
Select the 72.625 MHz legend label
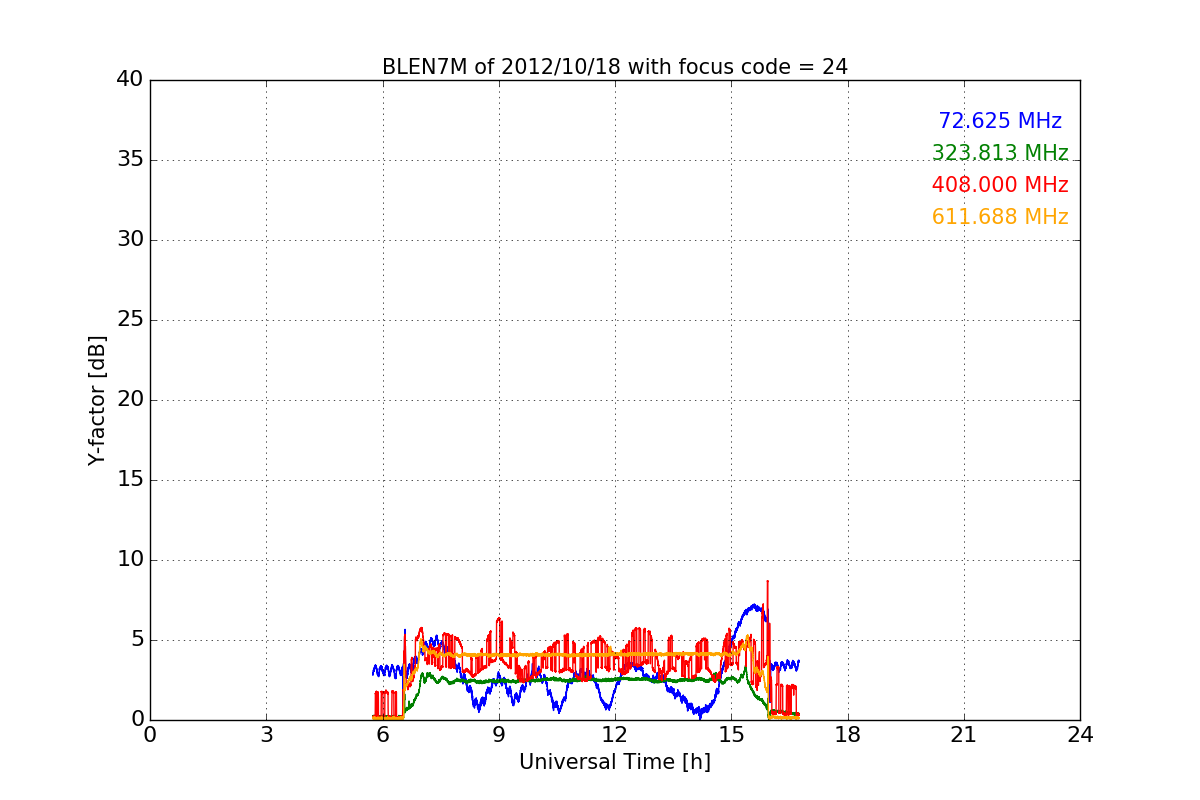coord(1000,121)
